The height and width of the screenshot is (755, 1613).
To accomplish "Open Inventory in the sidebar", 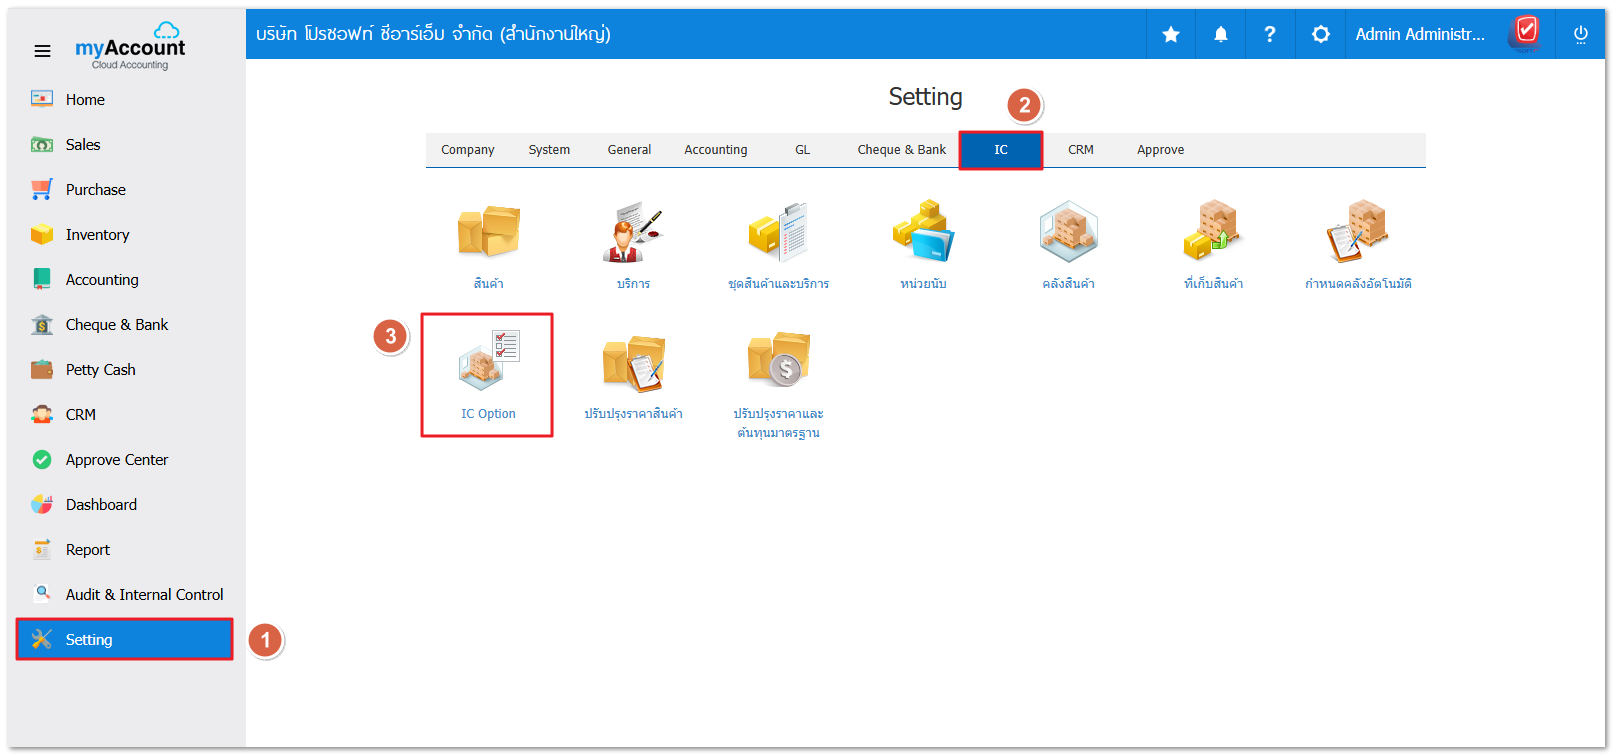I will tap(97, 235).
